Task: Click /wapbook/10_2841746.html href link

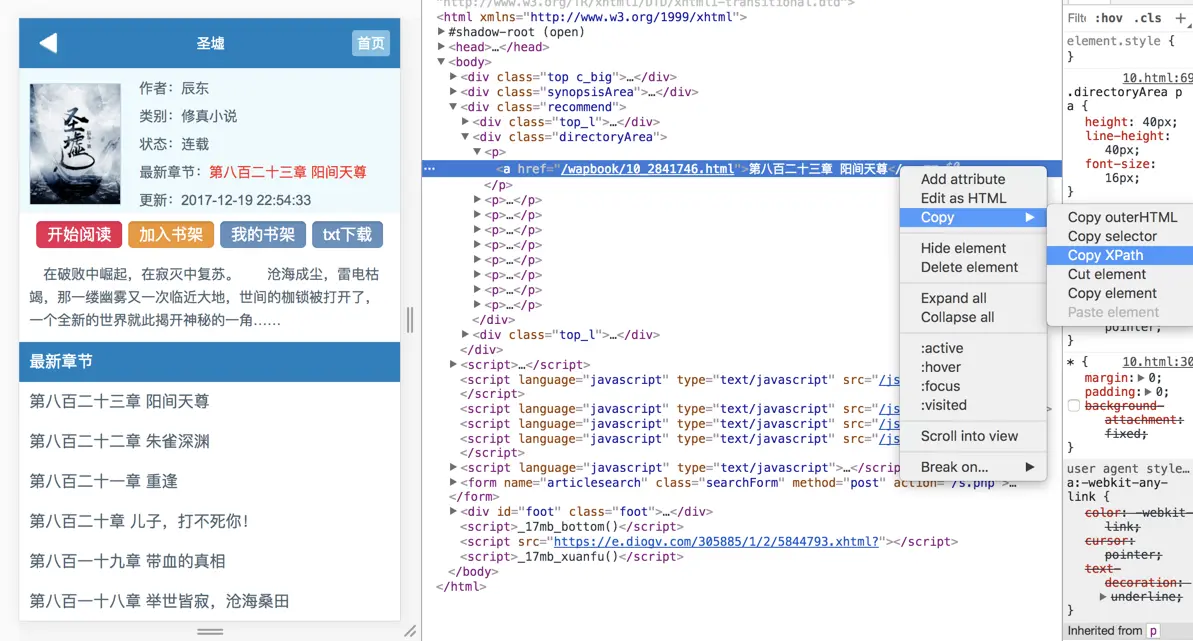Action: point(647,169)
